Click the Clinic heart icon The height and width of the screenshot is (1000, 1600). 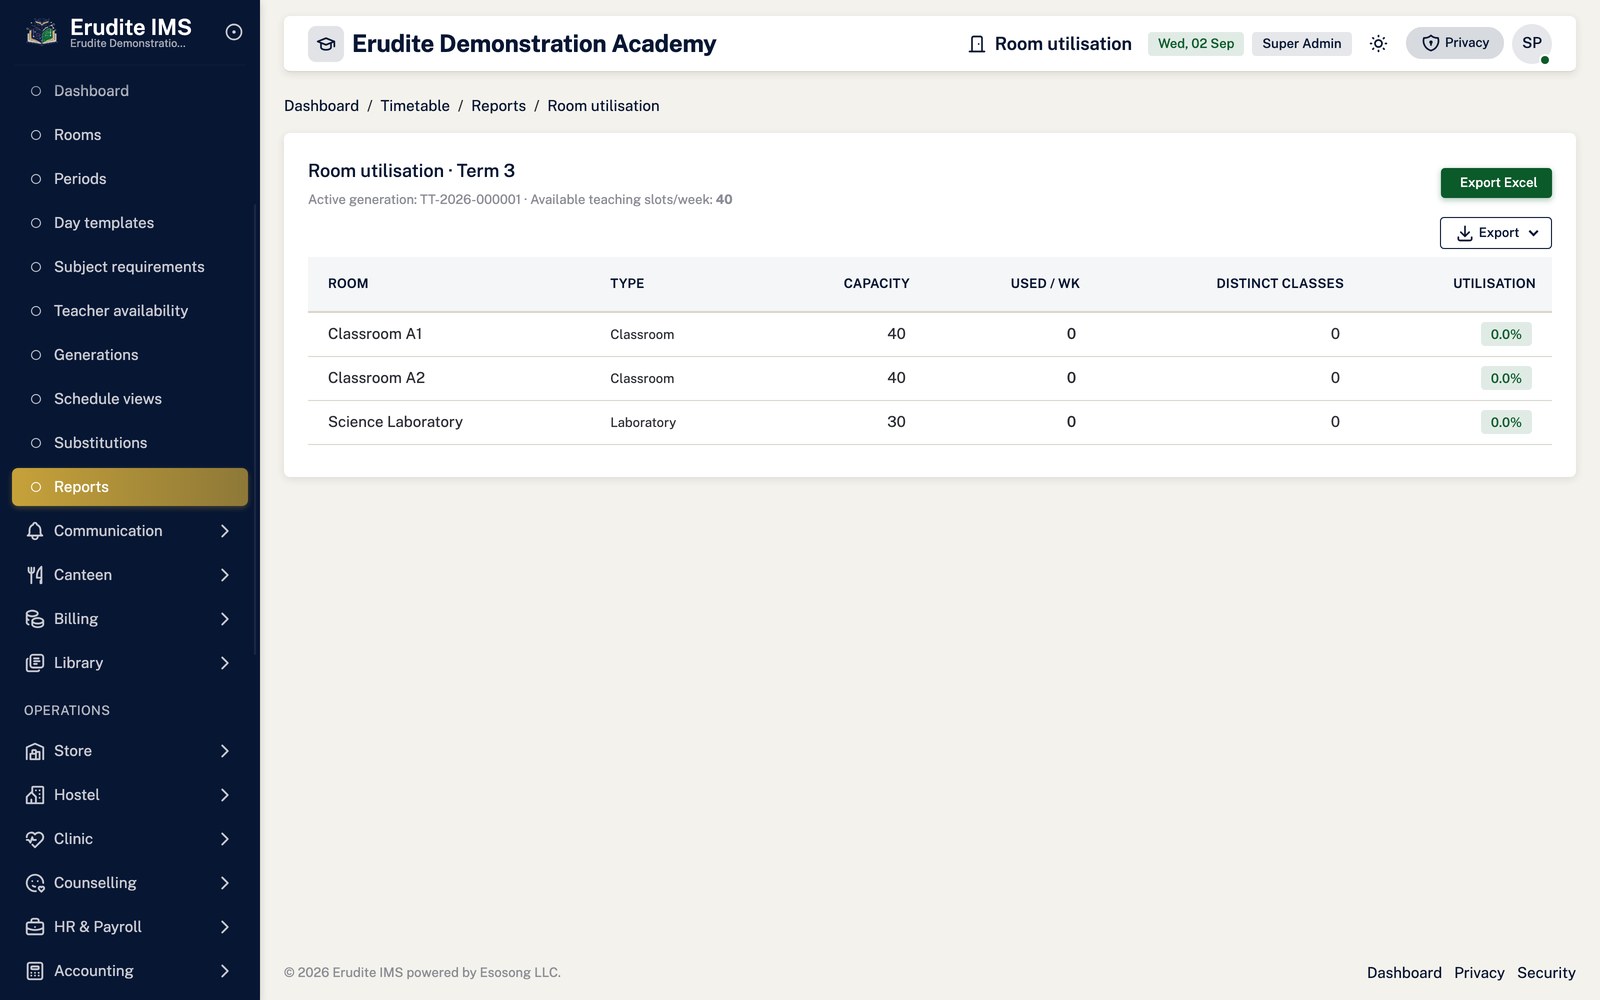(x=35, y=839)
